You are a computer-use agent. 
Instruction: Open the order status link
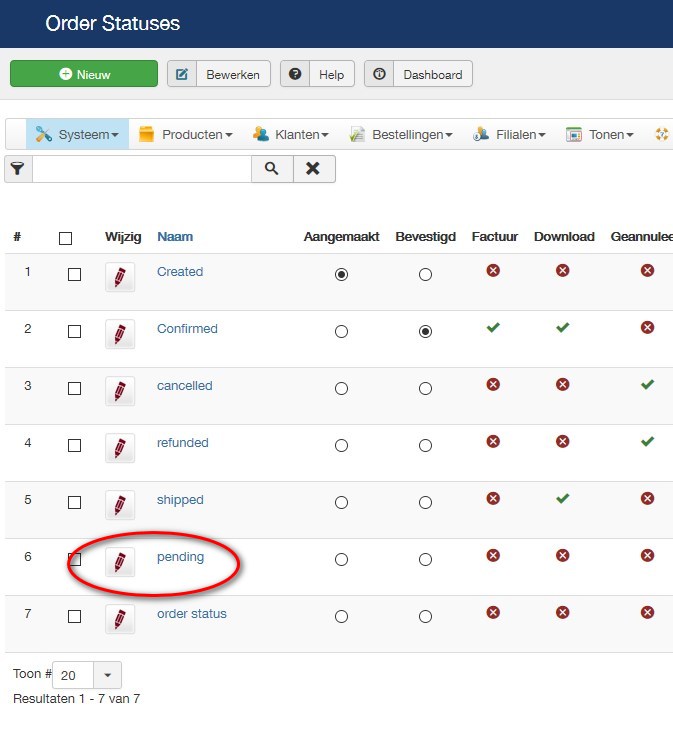[x=192, y=614]
